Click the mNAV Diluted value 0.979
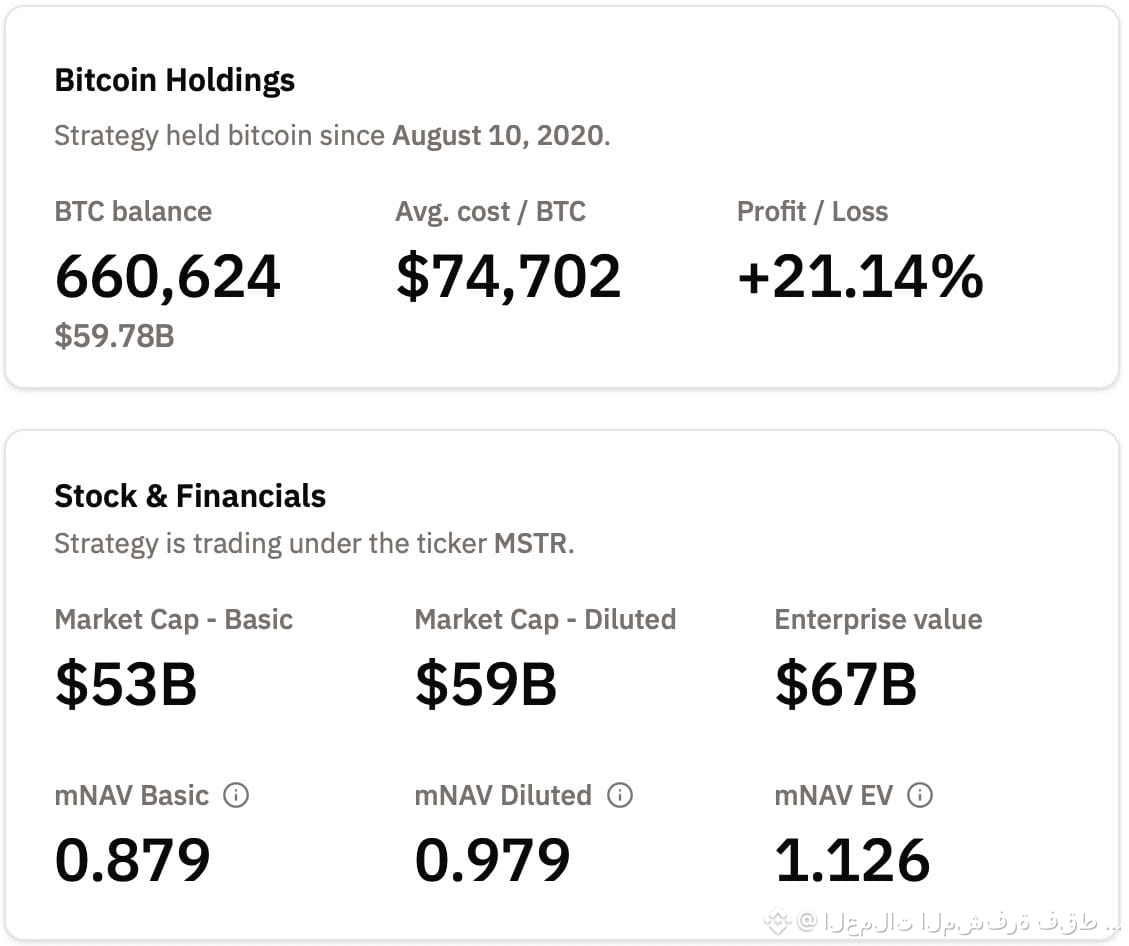The width and height of the screenshot is (1129, 946). click(x=492, y=858)
